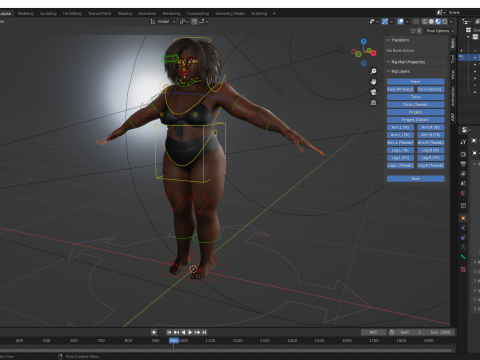480x360 pixels.
Task: Select material preview shading
Action: (x=438, y=21)
